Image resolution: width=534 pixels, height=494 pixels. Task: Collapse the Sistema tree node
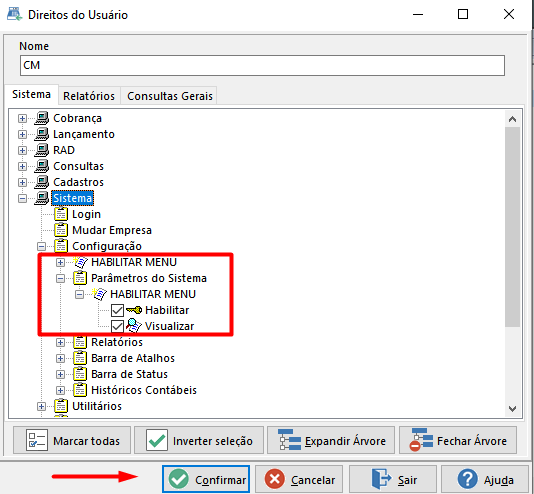coord(22,198)
